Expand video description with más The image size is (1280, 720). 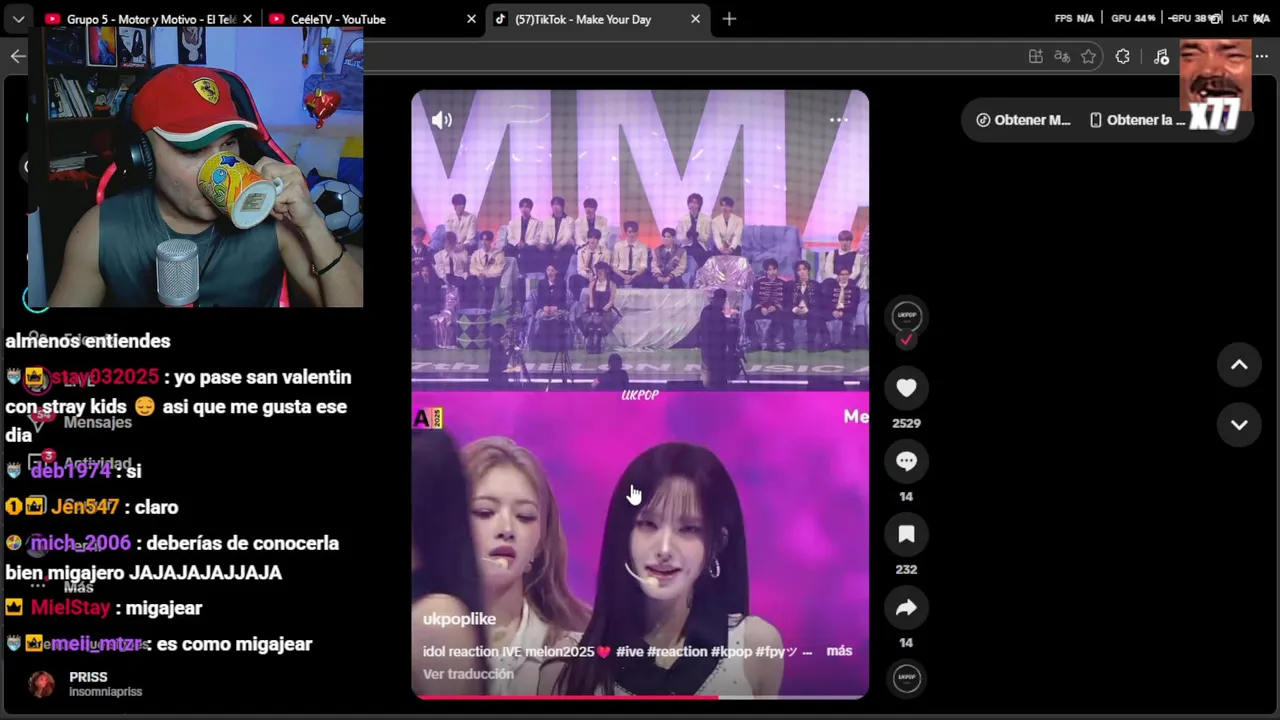(x=839, y=651)
